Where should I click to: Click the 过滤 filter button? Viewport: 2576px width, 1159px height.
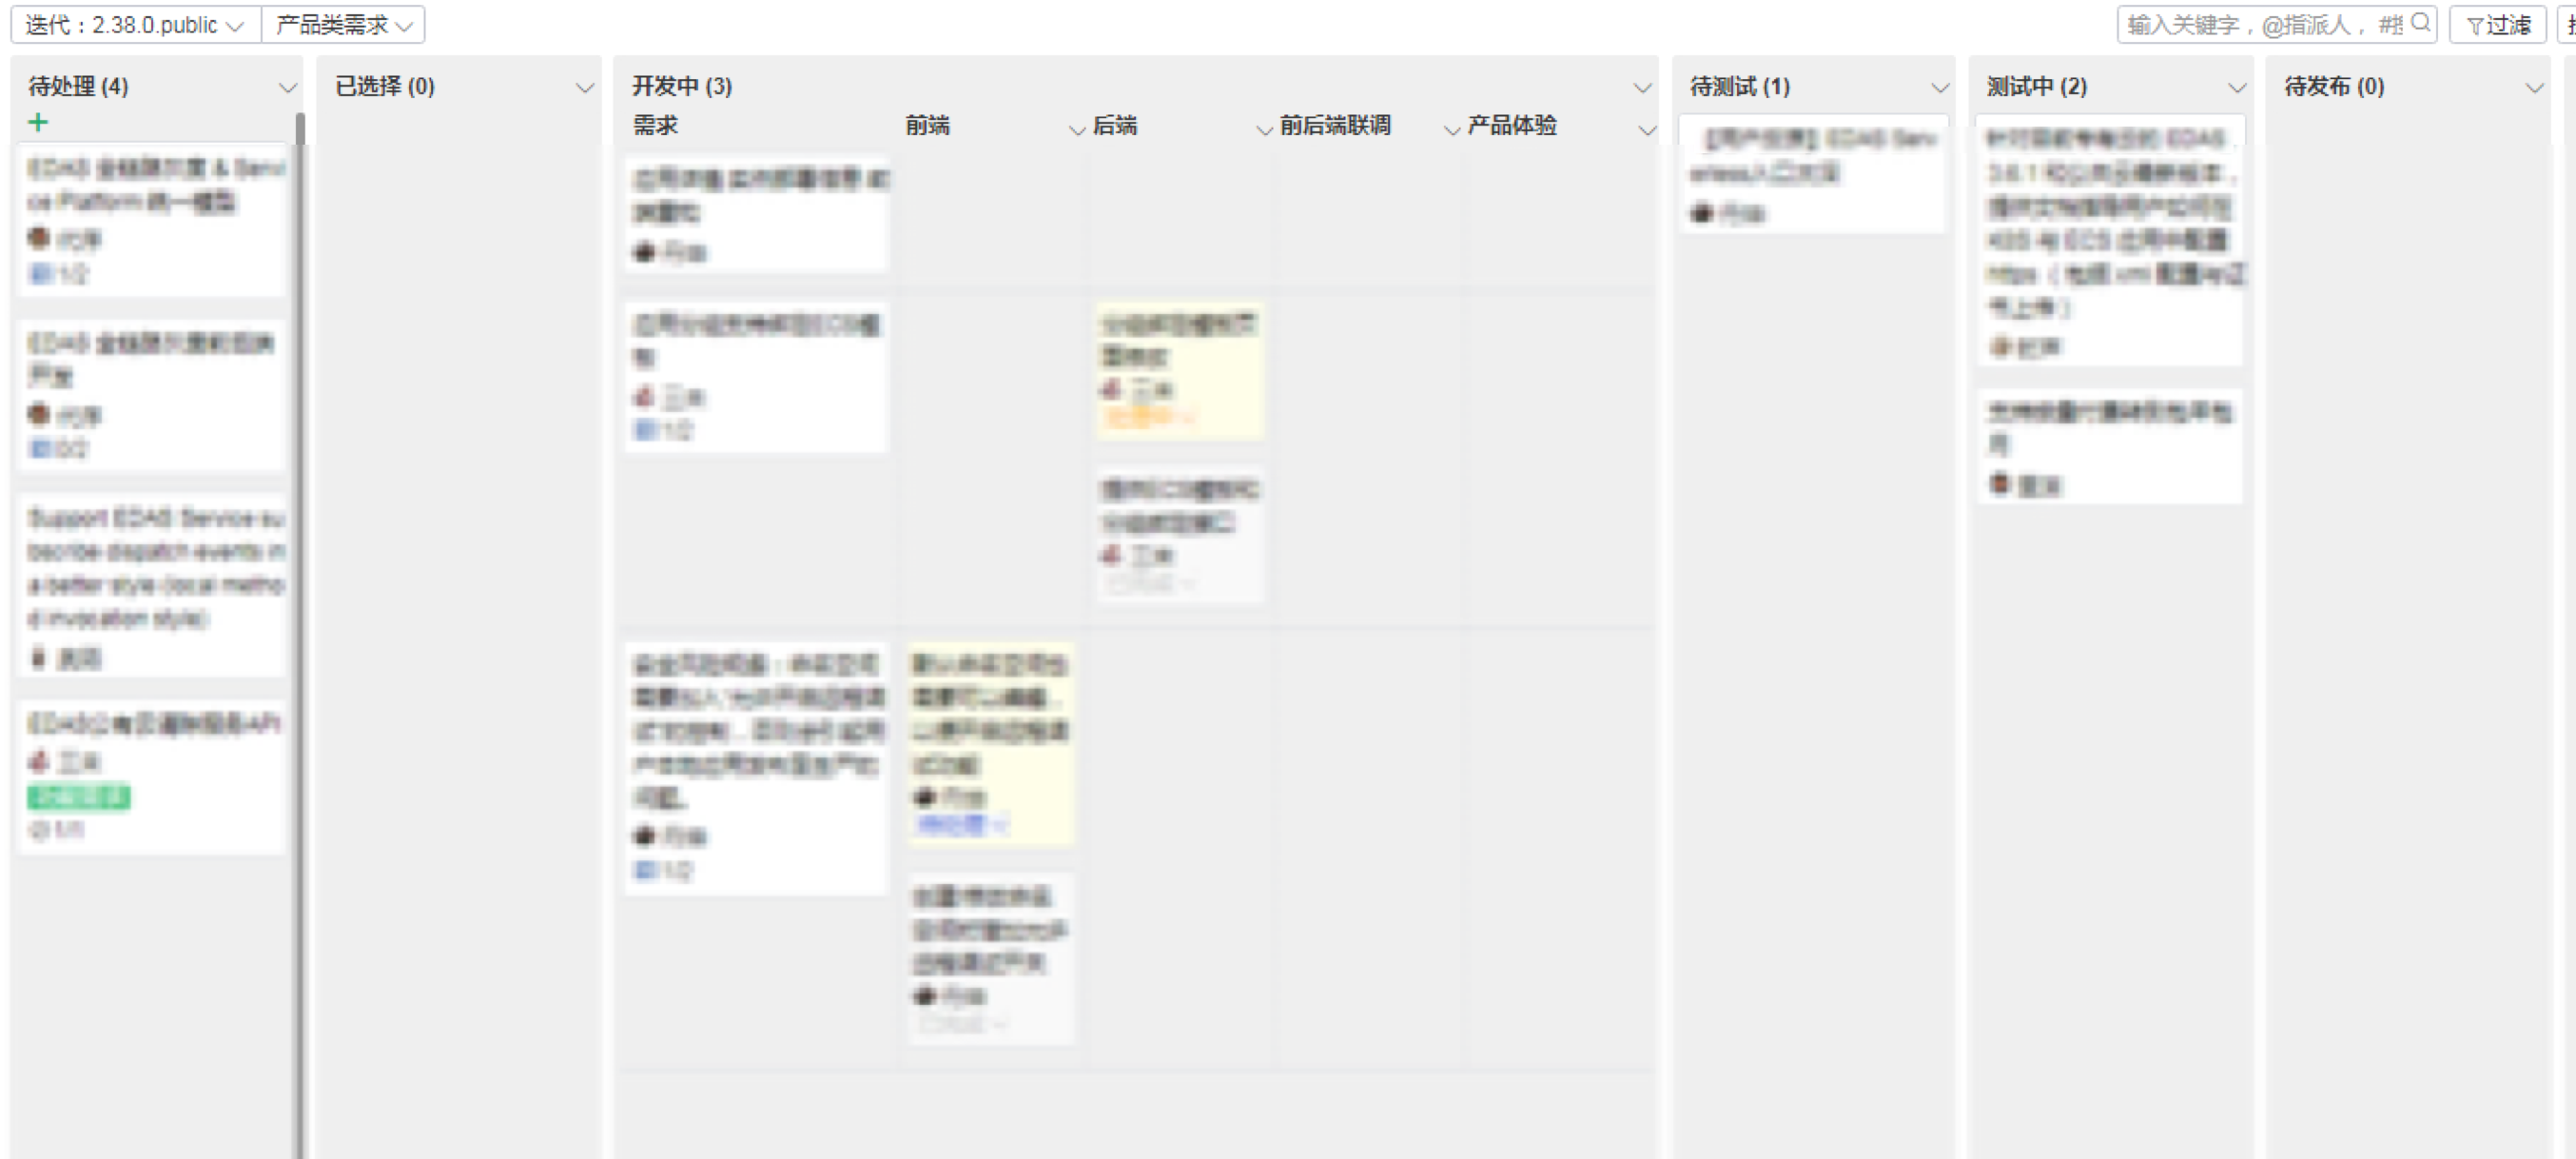point(2497,25)
